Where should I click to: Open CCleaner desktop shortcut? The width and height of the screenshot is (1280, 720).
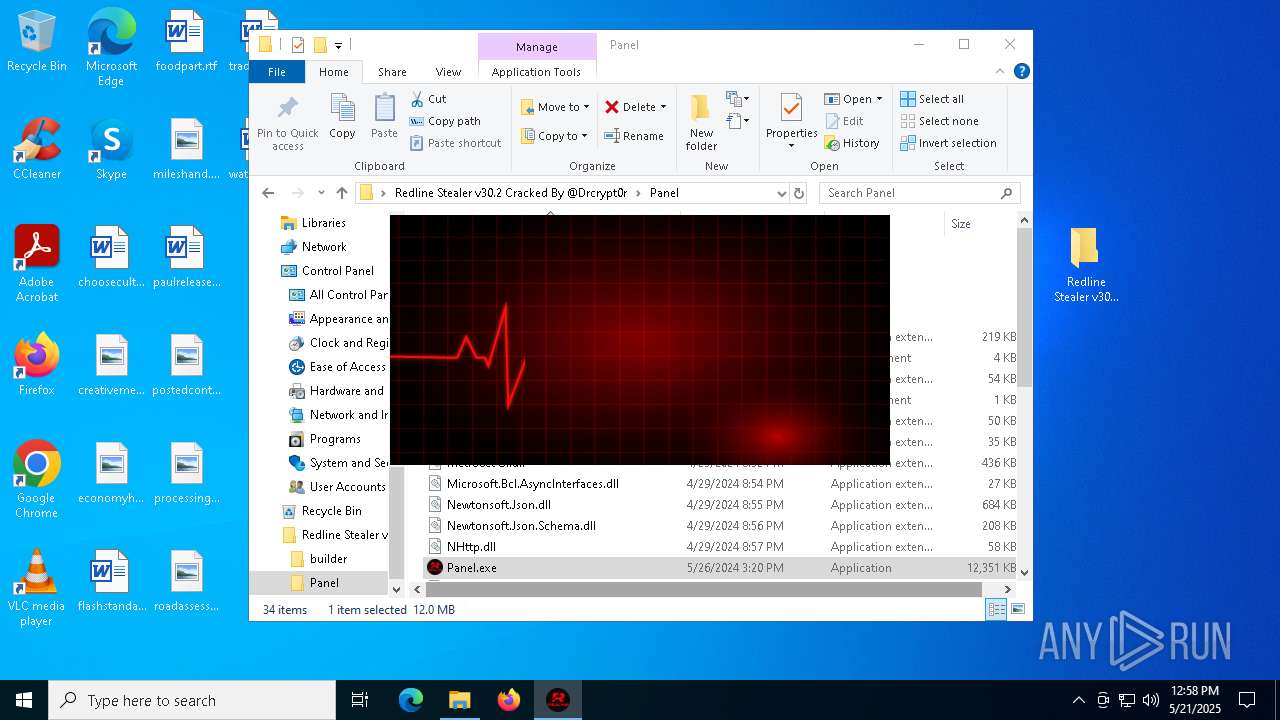37,149
